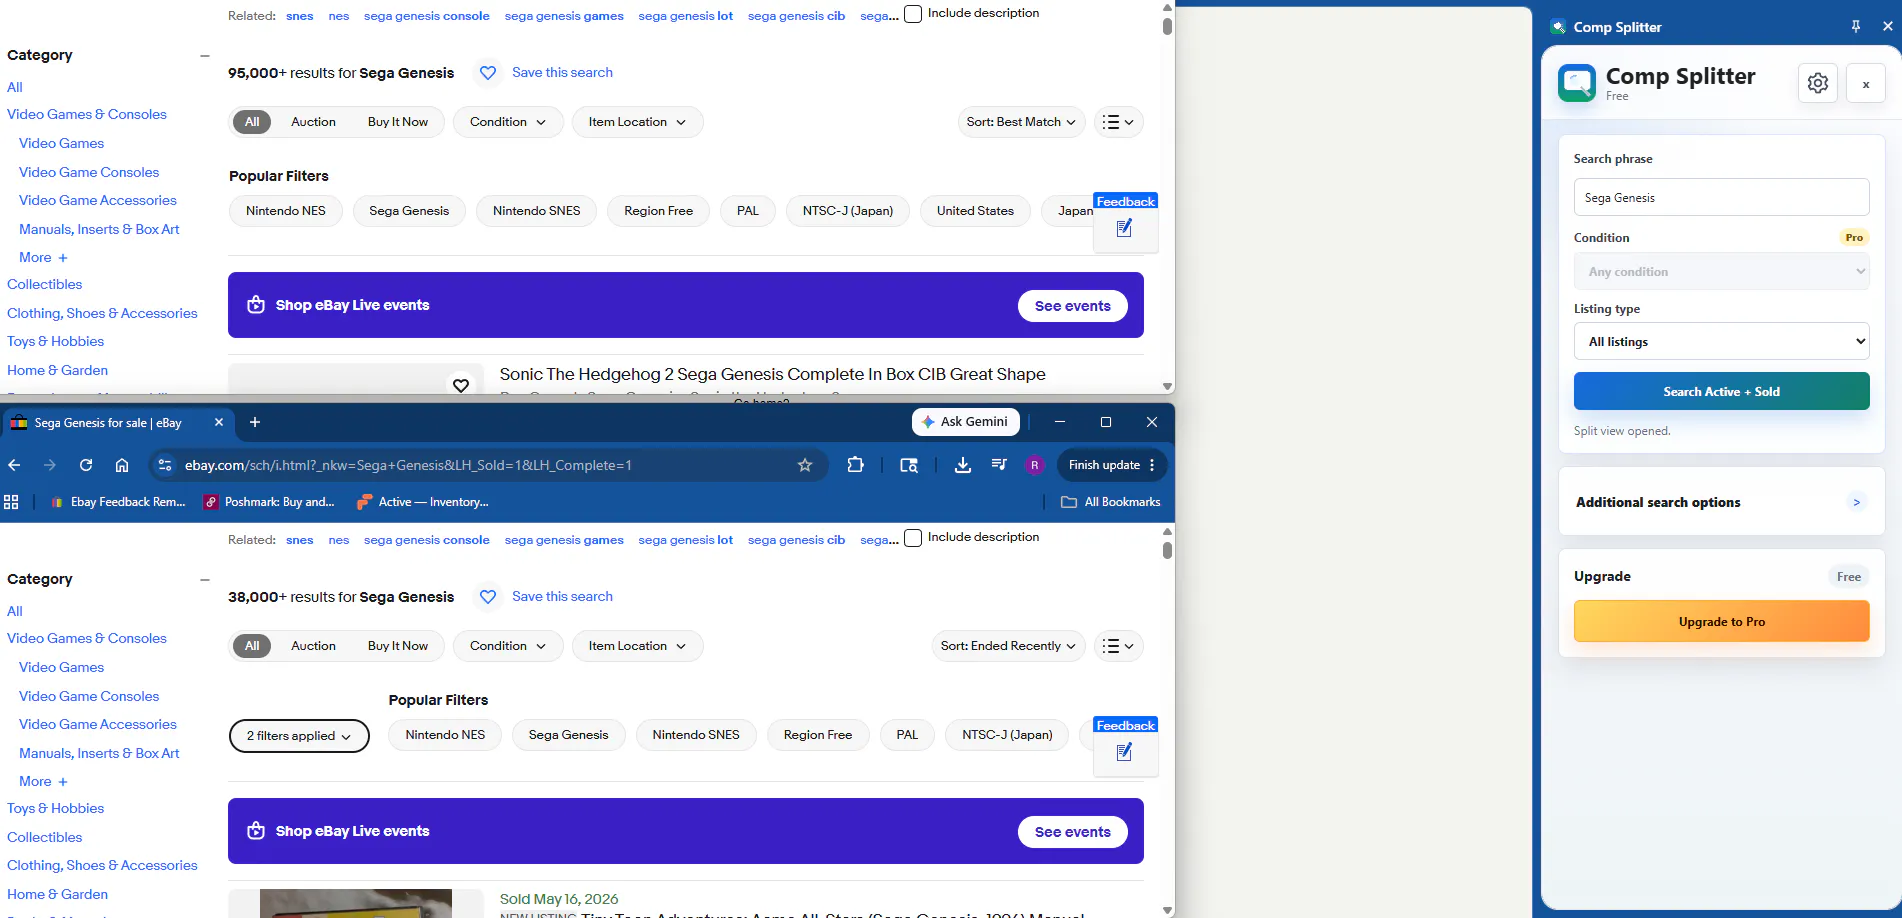Click scrollbar thumb of 95,000+ results window

point(1167,26)
